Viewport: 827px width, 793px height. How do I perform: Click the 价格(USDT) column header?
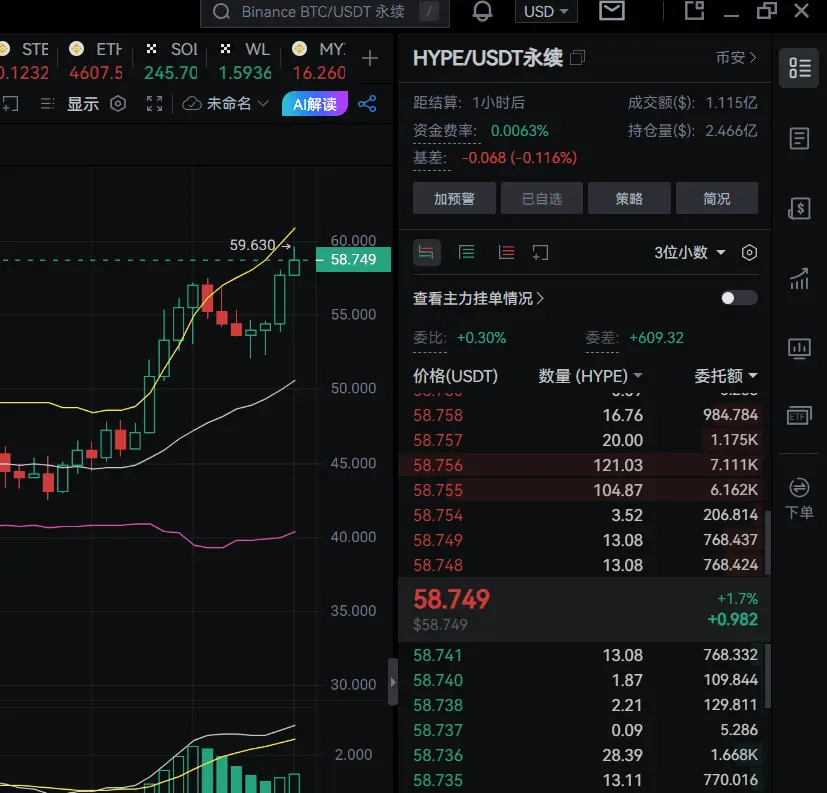point(455,375)
